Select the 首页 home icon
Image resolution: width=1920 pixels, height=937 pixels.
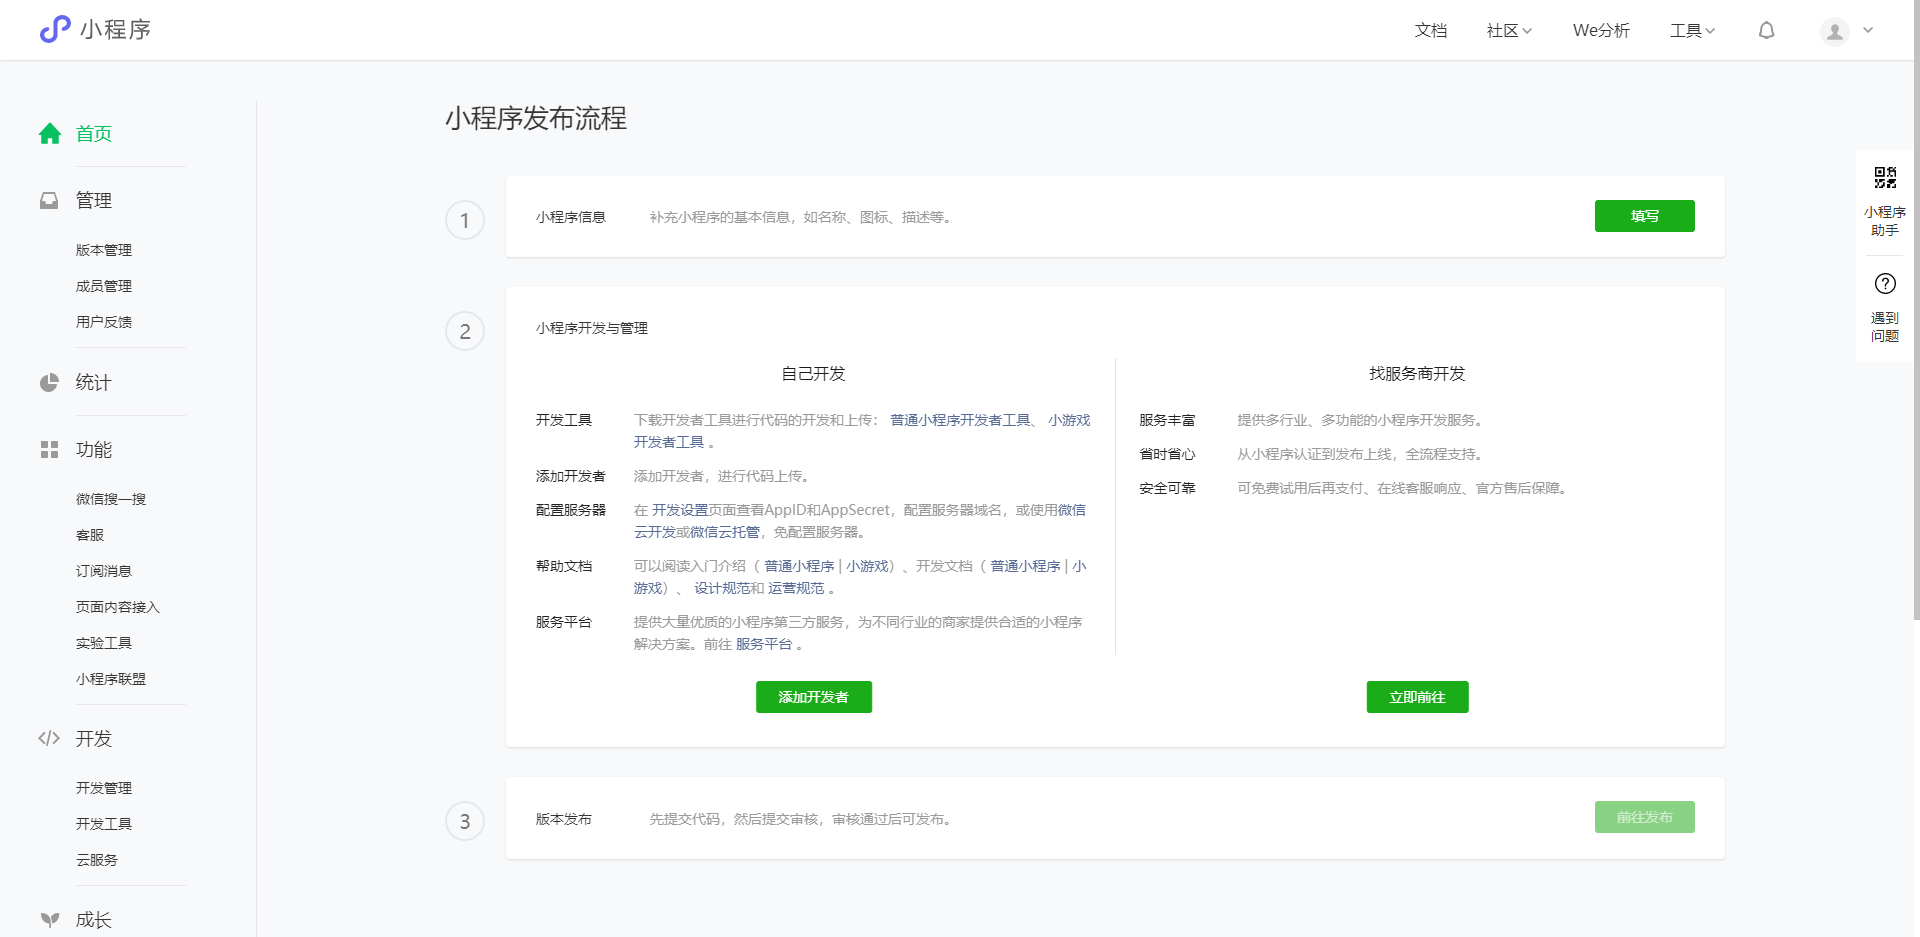coord(50,133)
